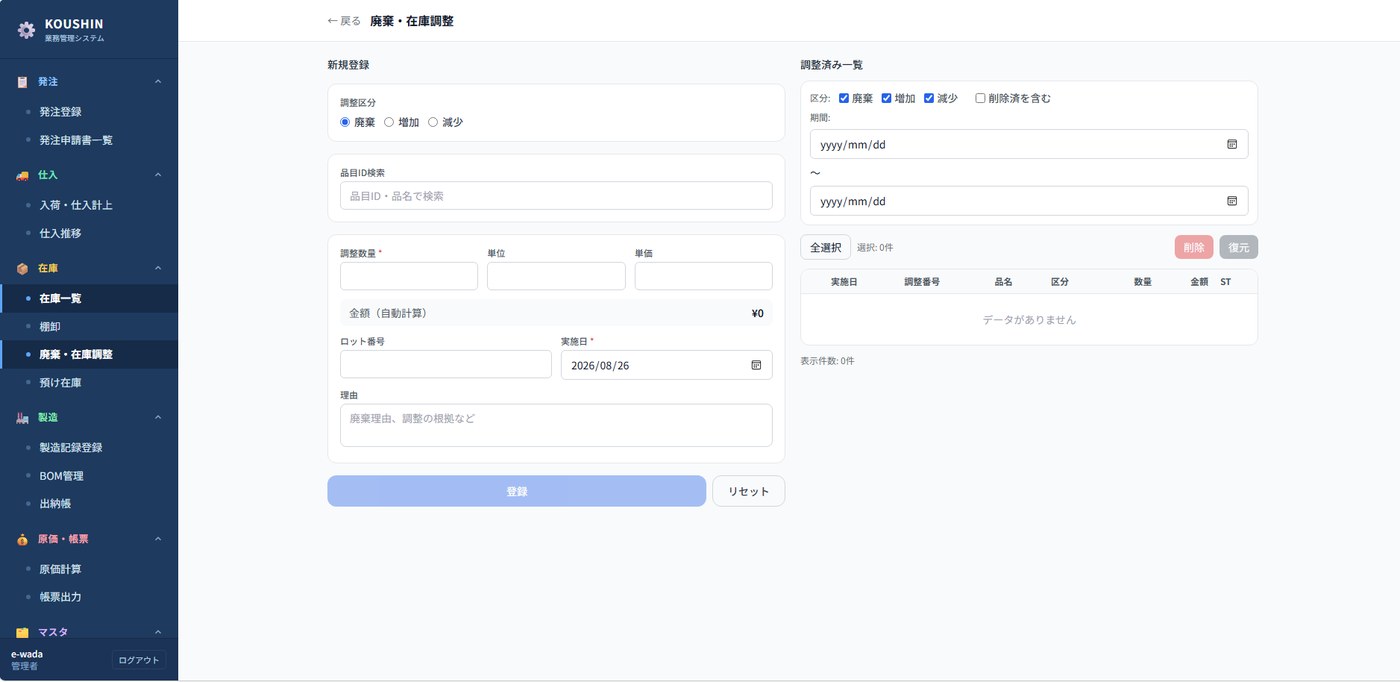Collapse the 発注 section chevron
The height and width of the screenshot is (682, 1400).
coord(158,82)
